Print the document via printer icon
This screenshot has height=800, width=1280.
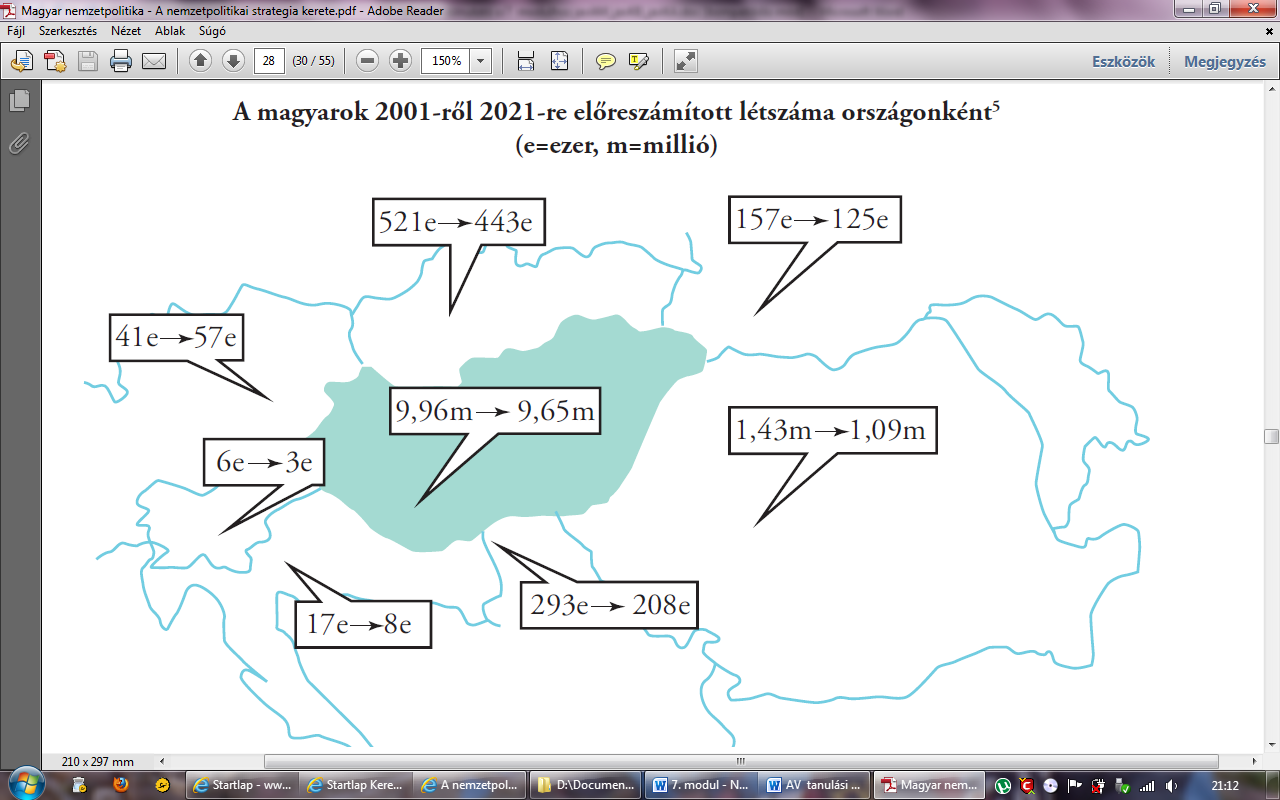(x=121, y=61)
